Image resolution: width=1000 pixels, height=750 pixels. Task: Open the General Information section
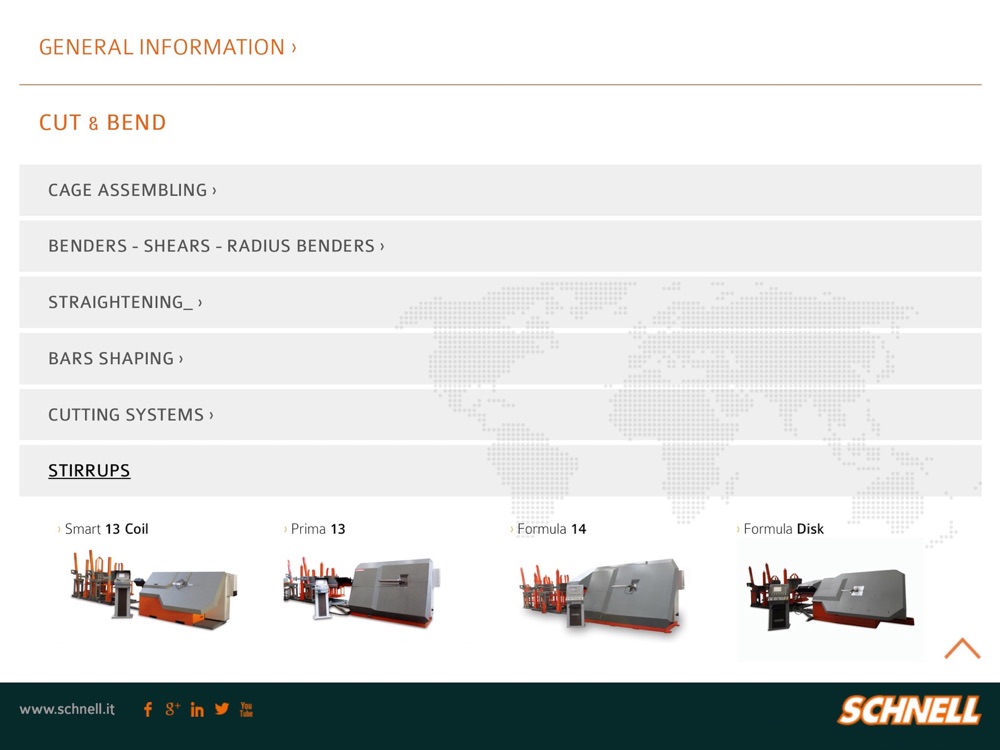coord(168,47)
